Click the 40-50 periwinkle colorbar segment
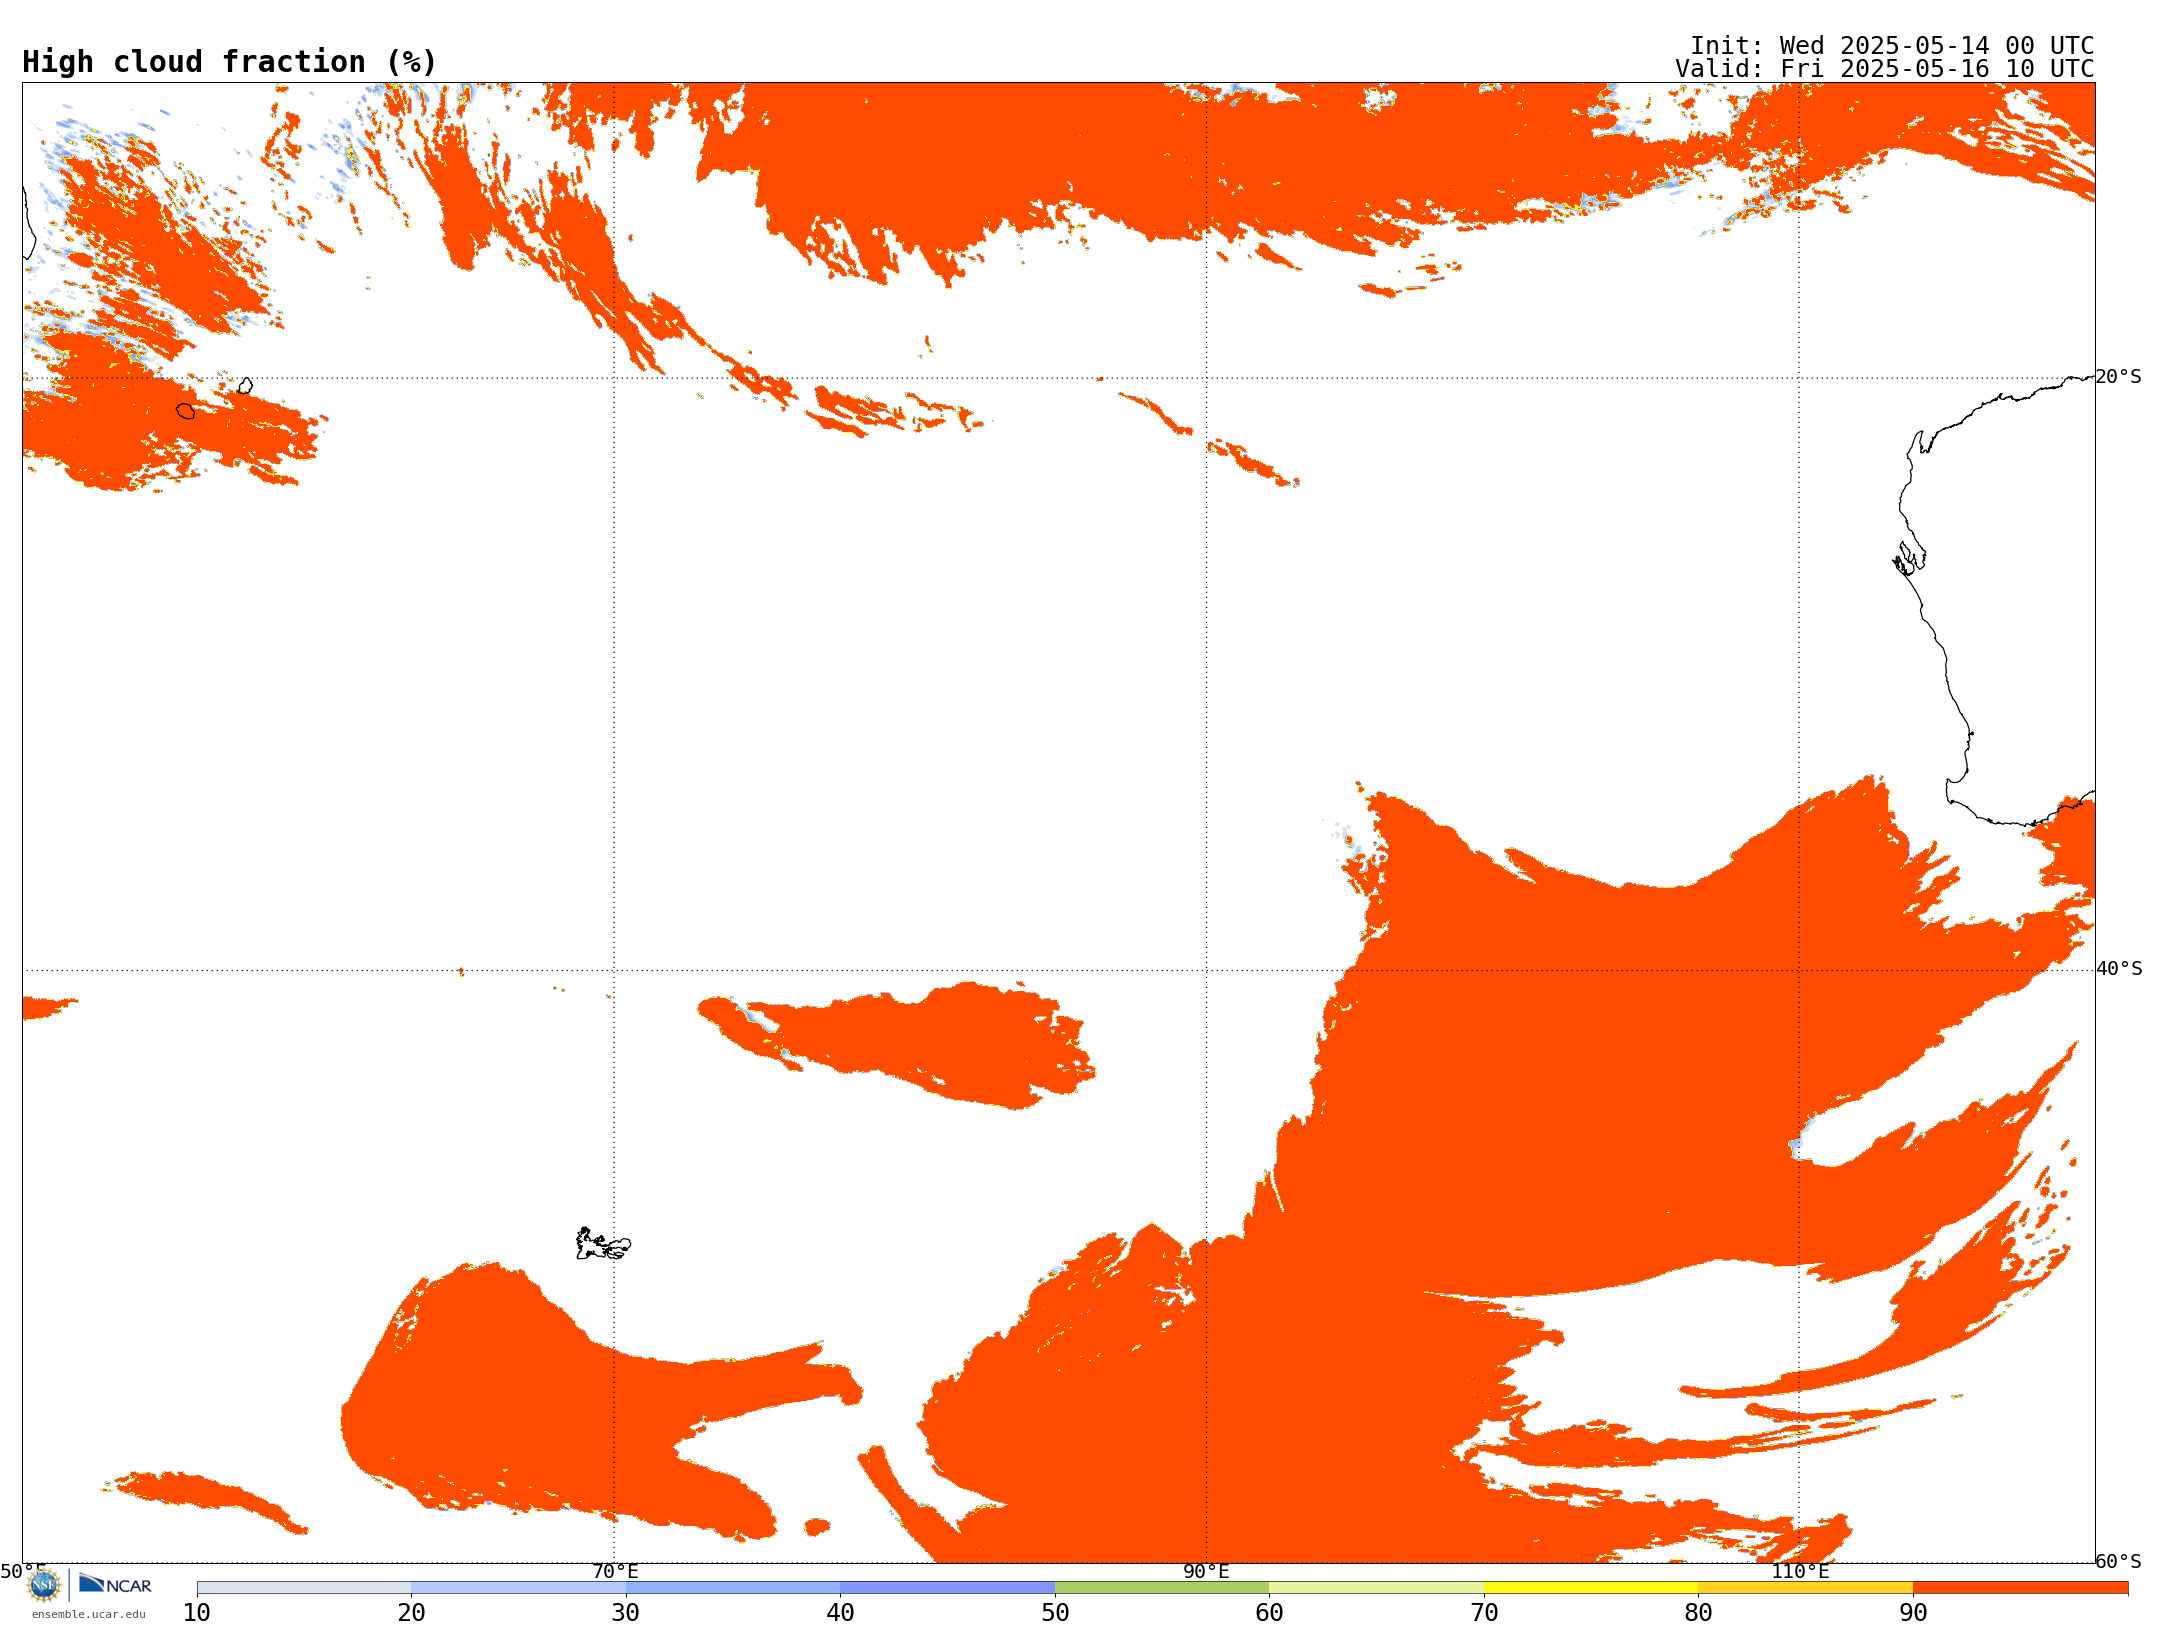 (x=947, y=1588)
